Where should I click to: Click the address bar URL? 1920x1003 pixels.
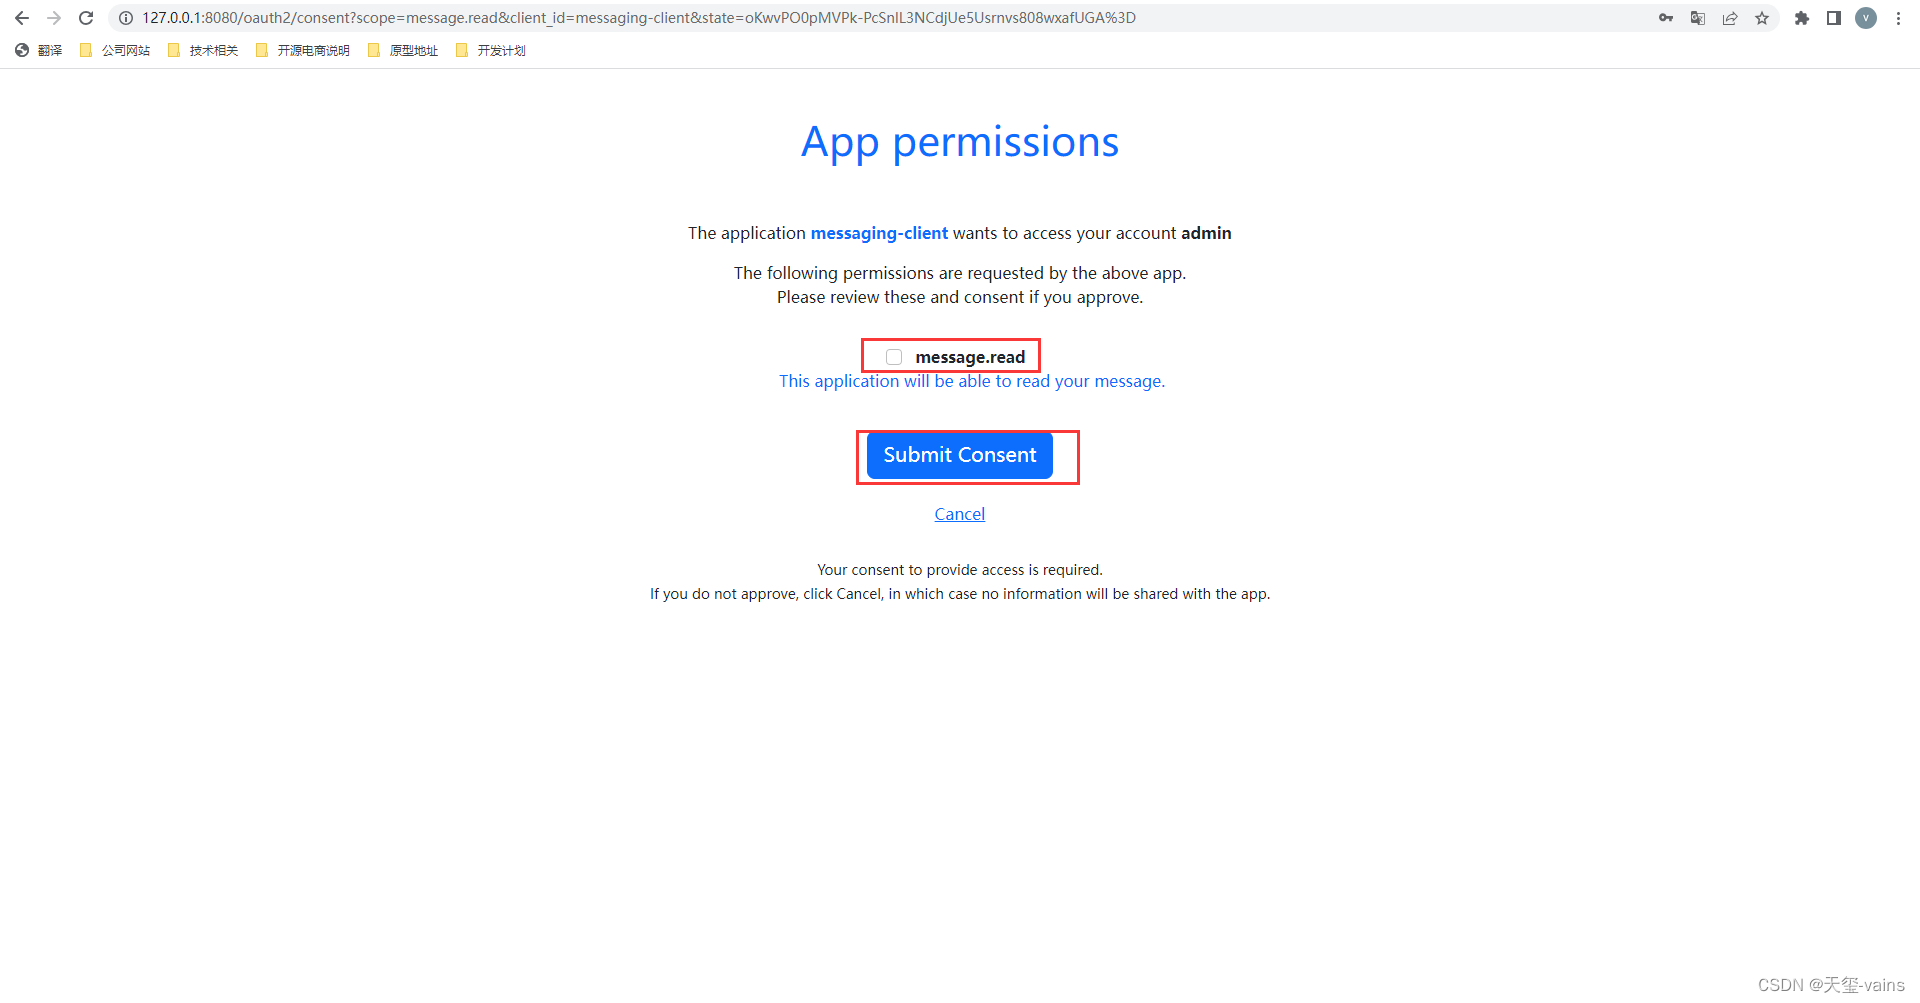coord(638,18)
